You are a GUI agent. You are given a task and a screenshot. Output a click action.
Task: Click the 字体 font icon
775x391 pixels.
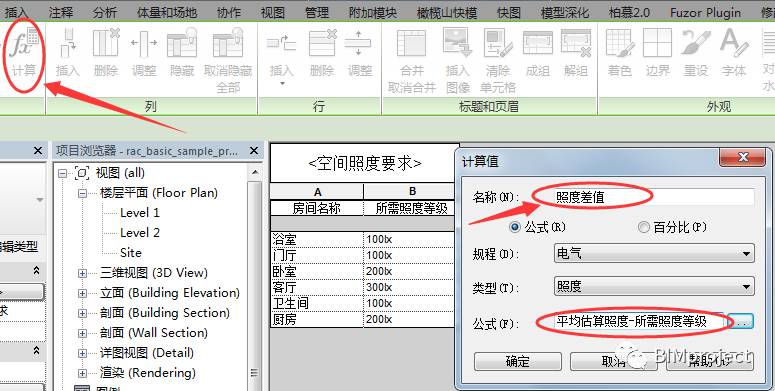734,43
